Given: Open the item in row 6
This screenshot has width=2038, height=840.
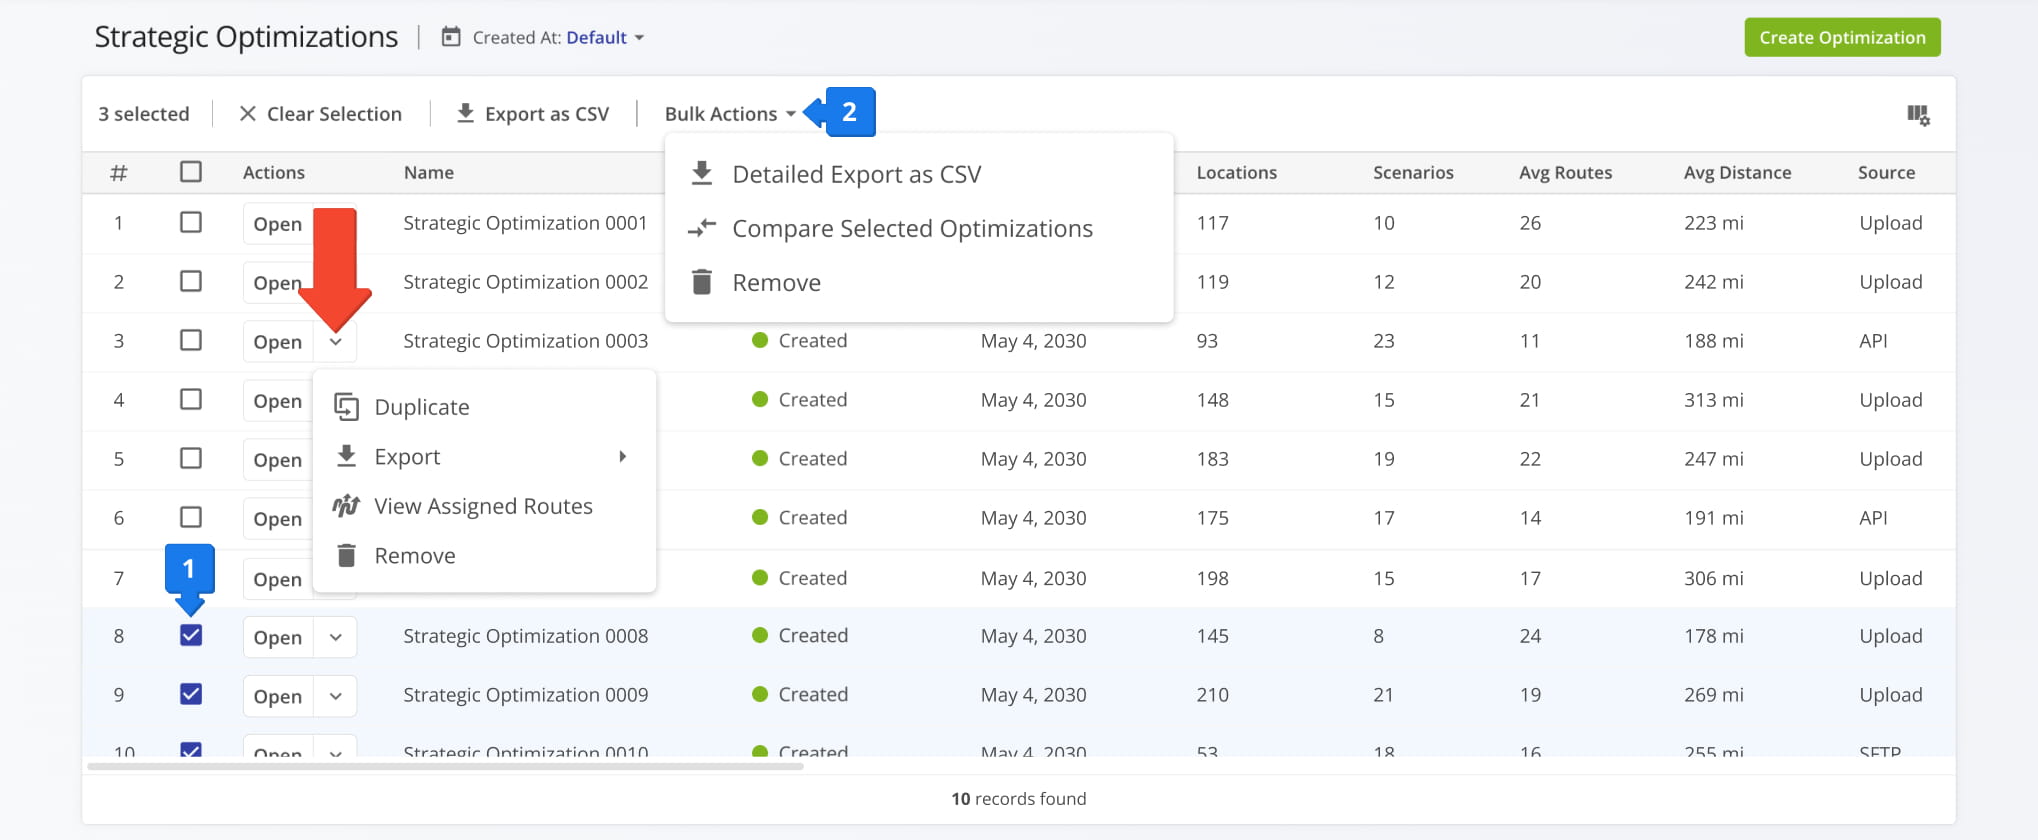Looking at the screenshot, I should pos(278,519).
